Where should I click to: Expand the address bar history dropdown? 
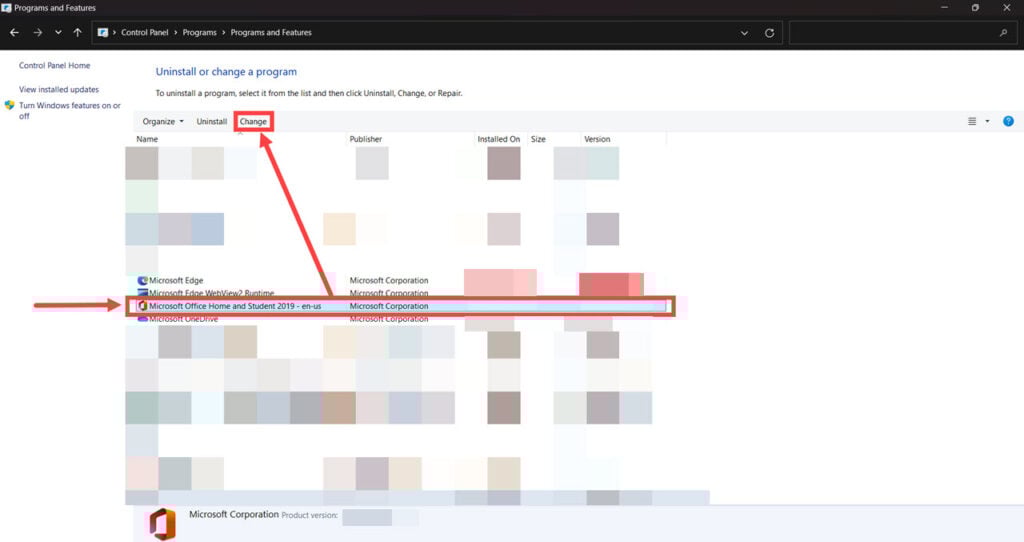[x=744, y=33]
